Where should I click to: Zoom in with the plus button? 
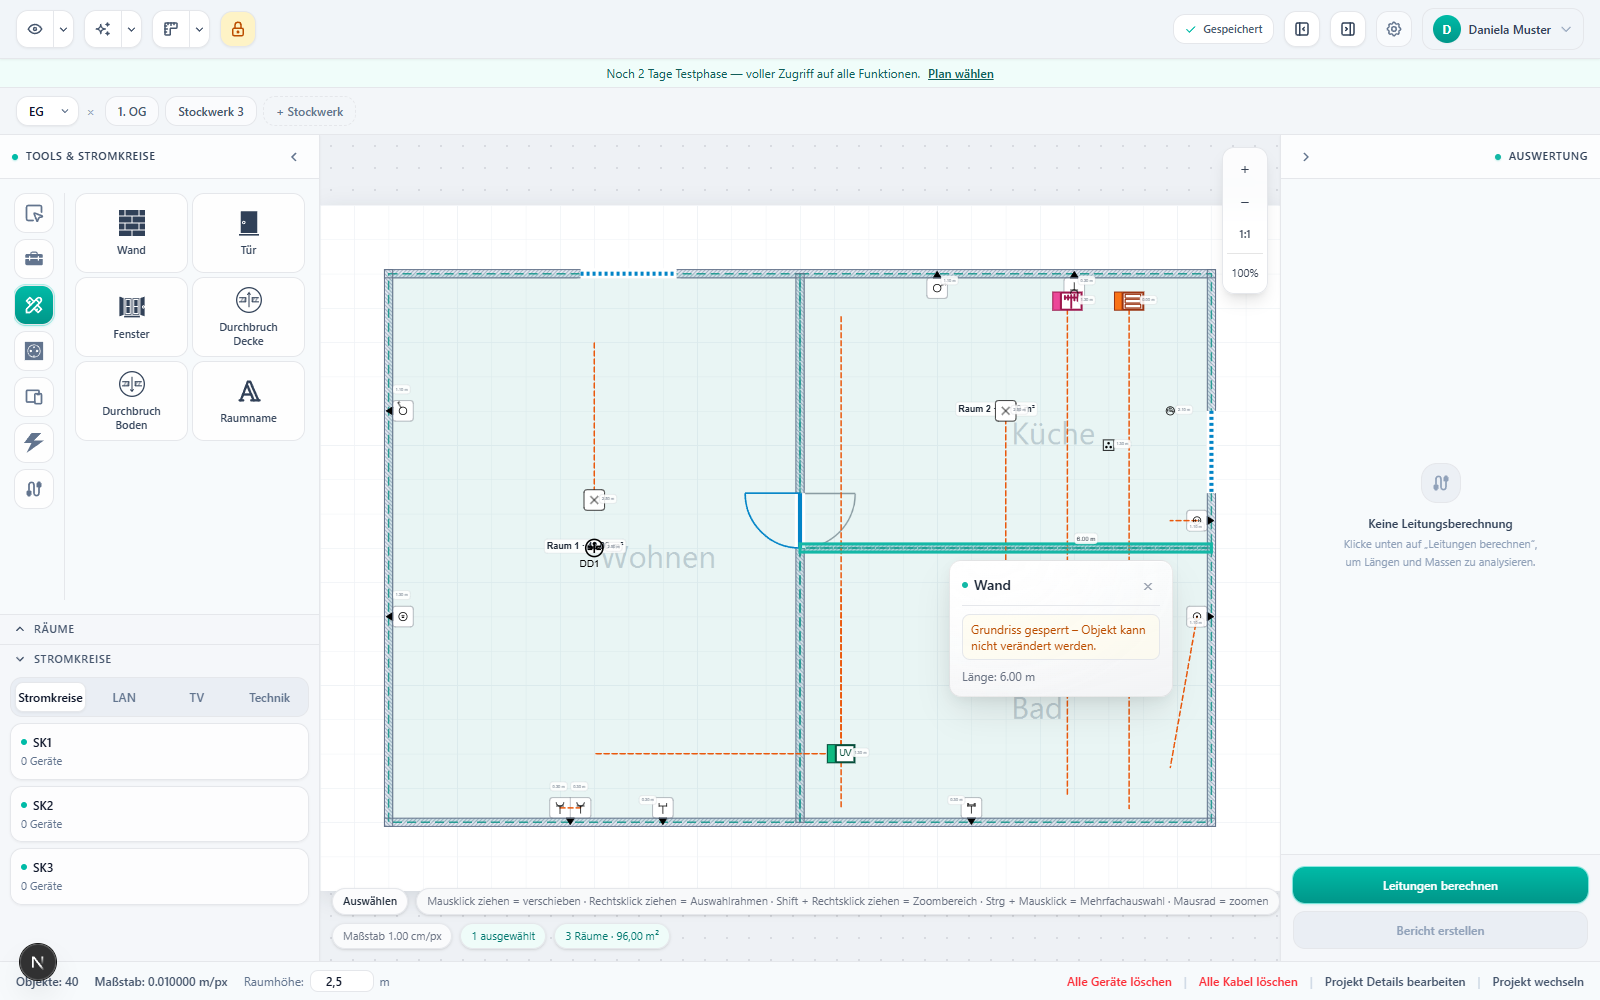[x=1245, y=170]
